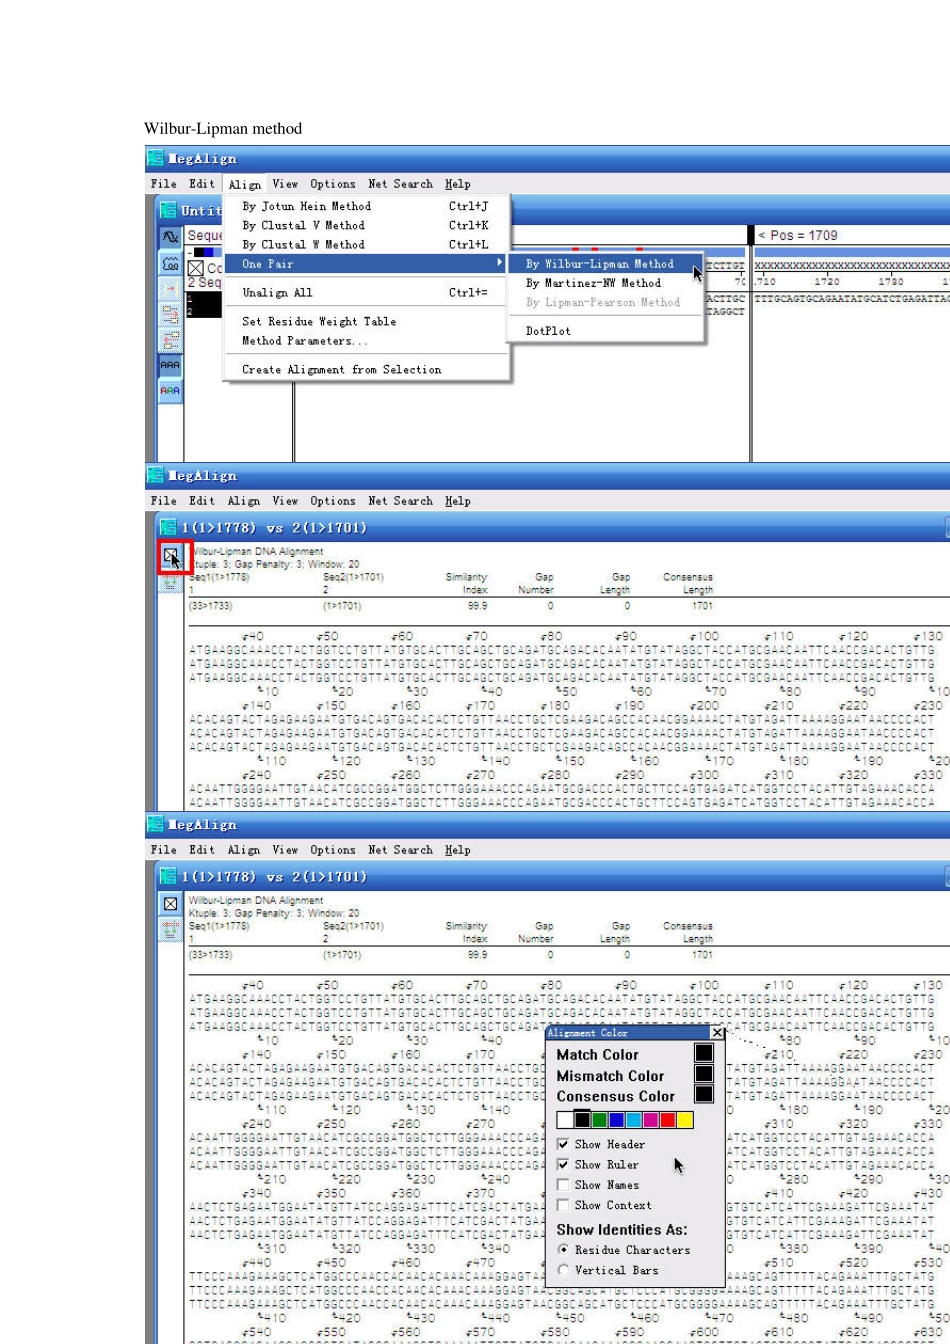The height and width of the screenshot is (1344, 950).
Task: Click 'Seq2(1>1701)' header in bottom window
Action: (x=353, y=926)
